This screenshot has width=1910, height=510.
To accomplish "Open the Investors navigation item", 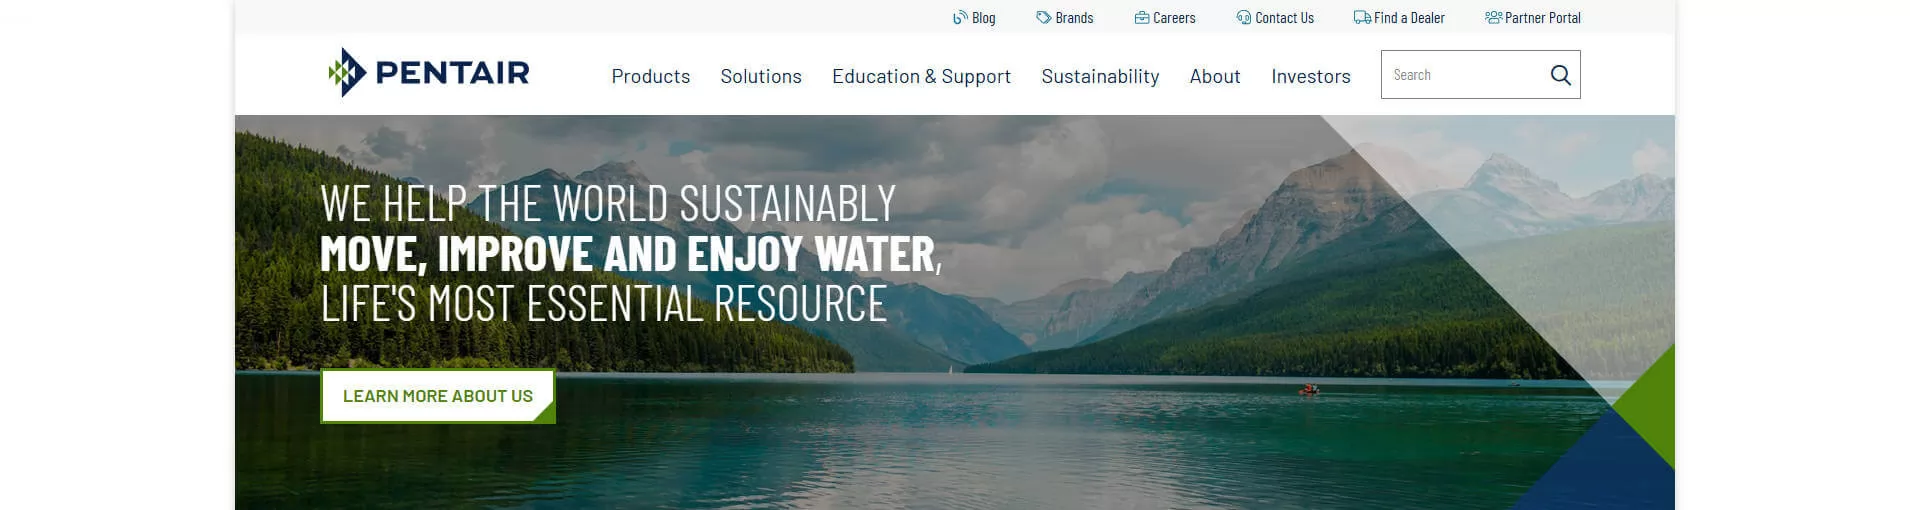I will click(1311, 76).
